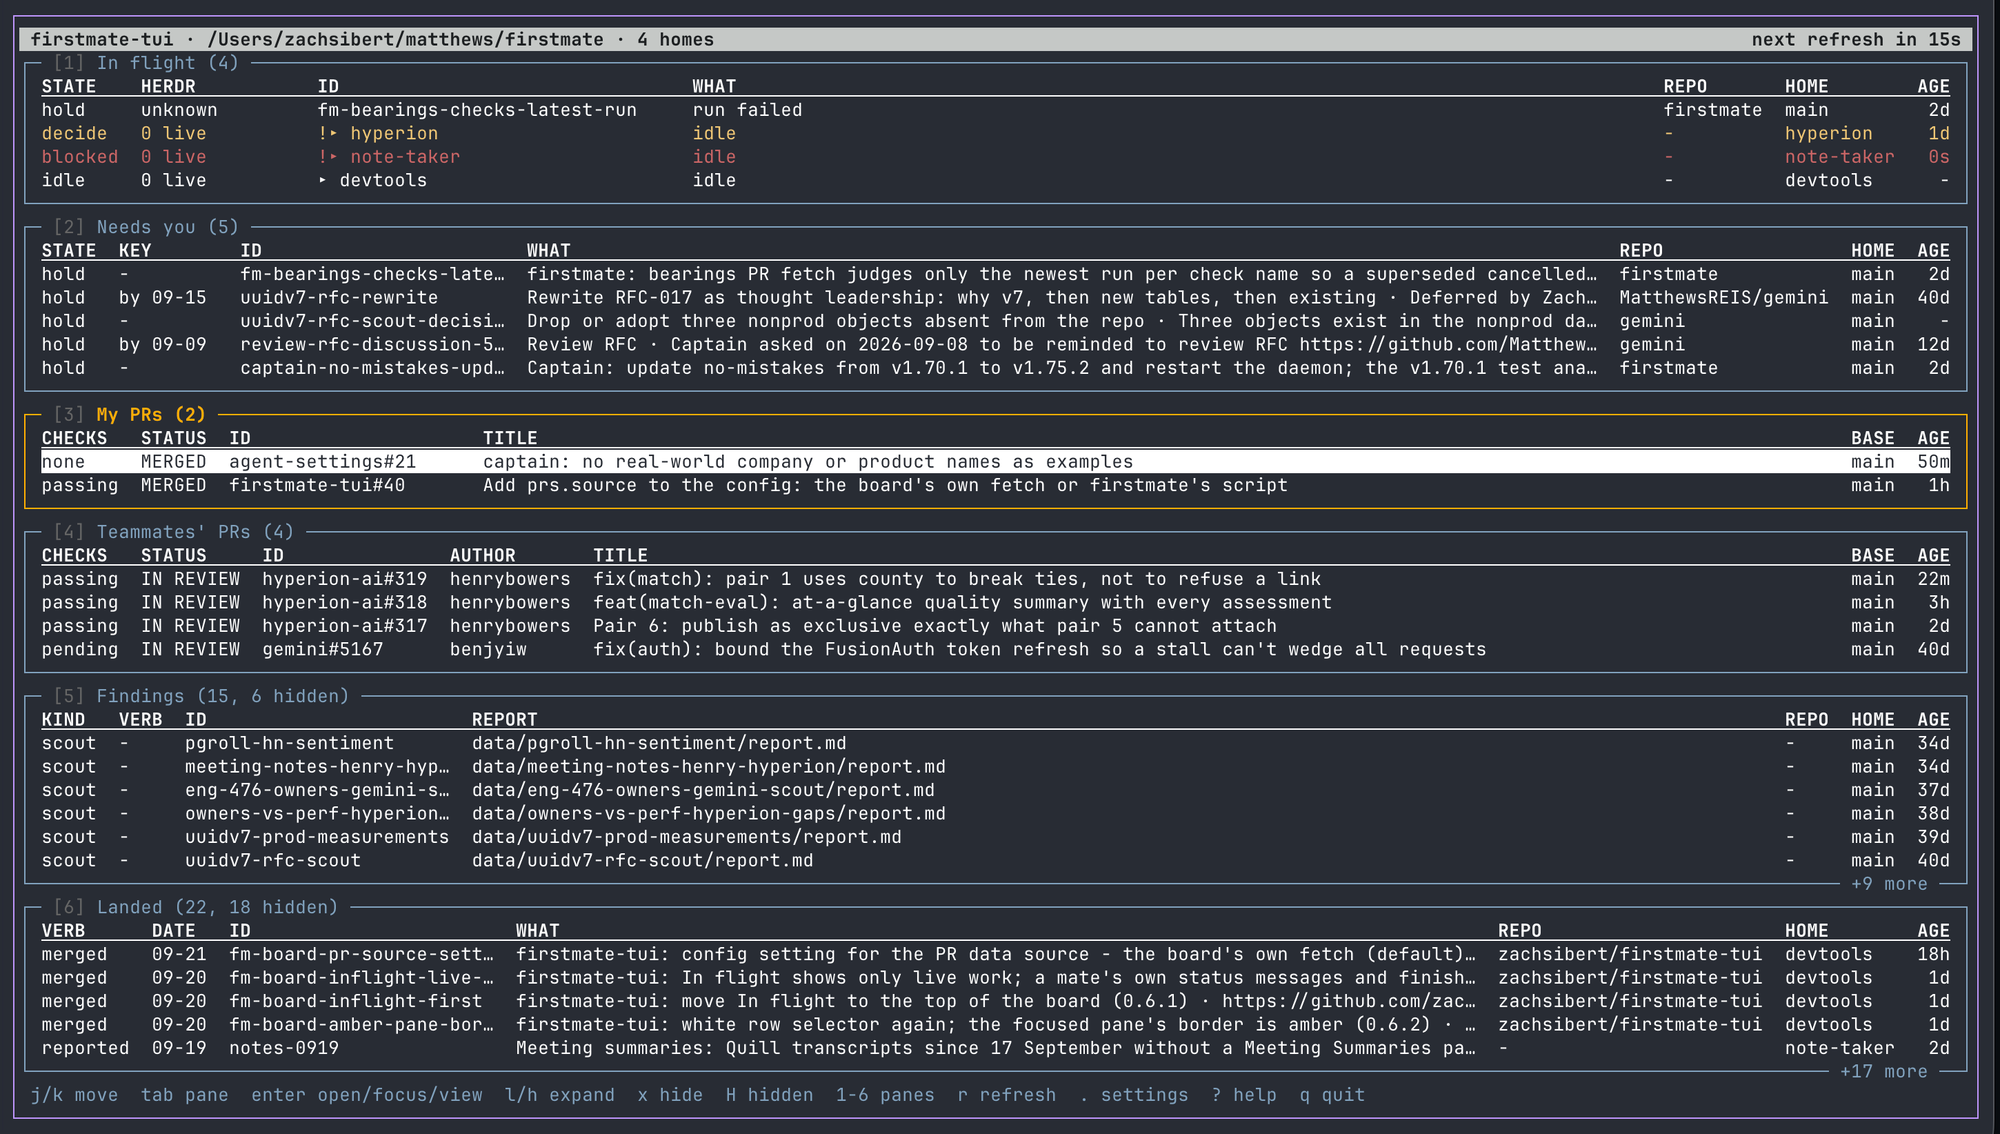Select the fm-board-pr-source-sett… landed row

995,954
